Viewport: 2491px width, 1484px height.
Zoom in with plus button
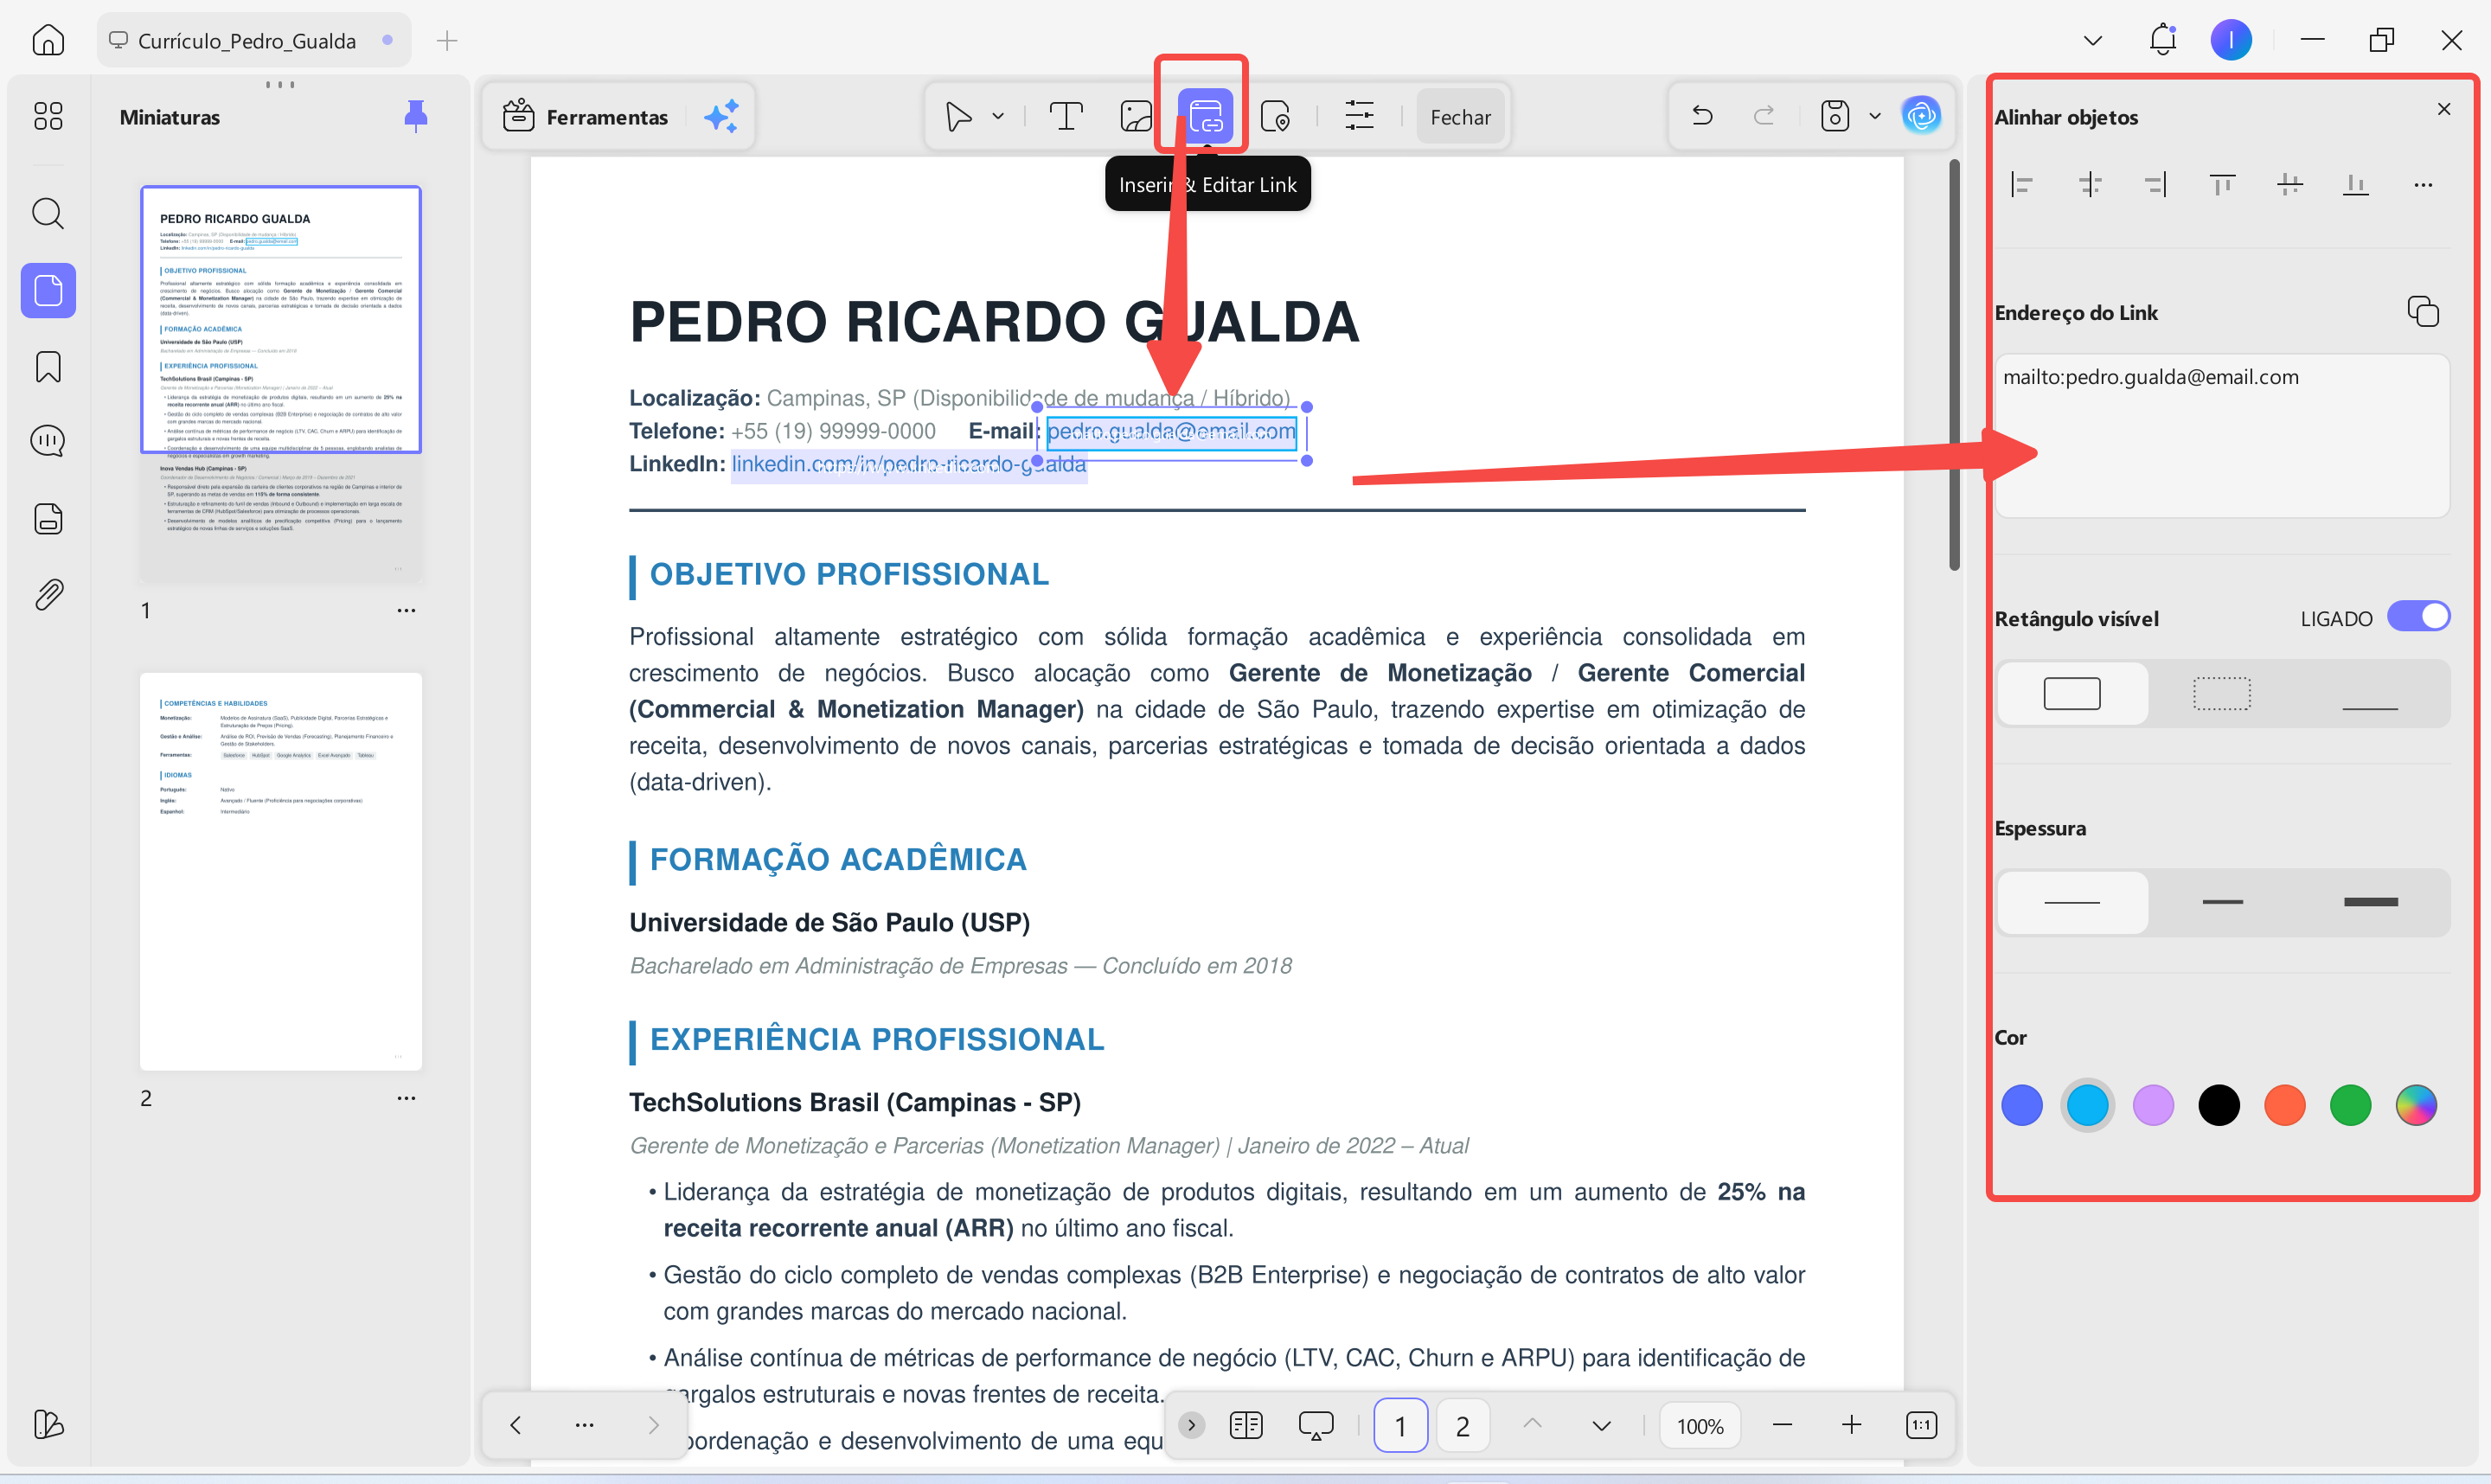point(1851,1425)
